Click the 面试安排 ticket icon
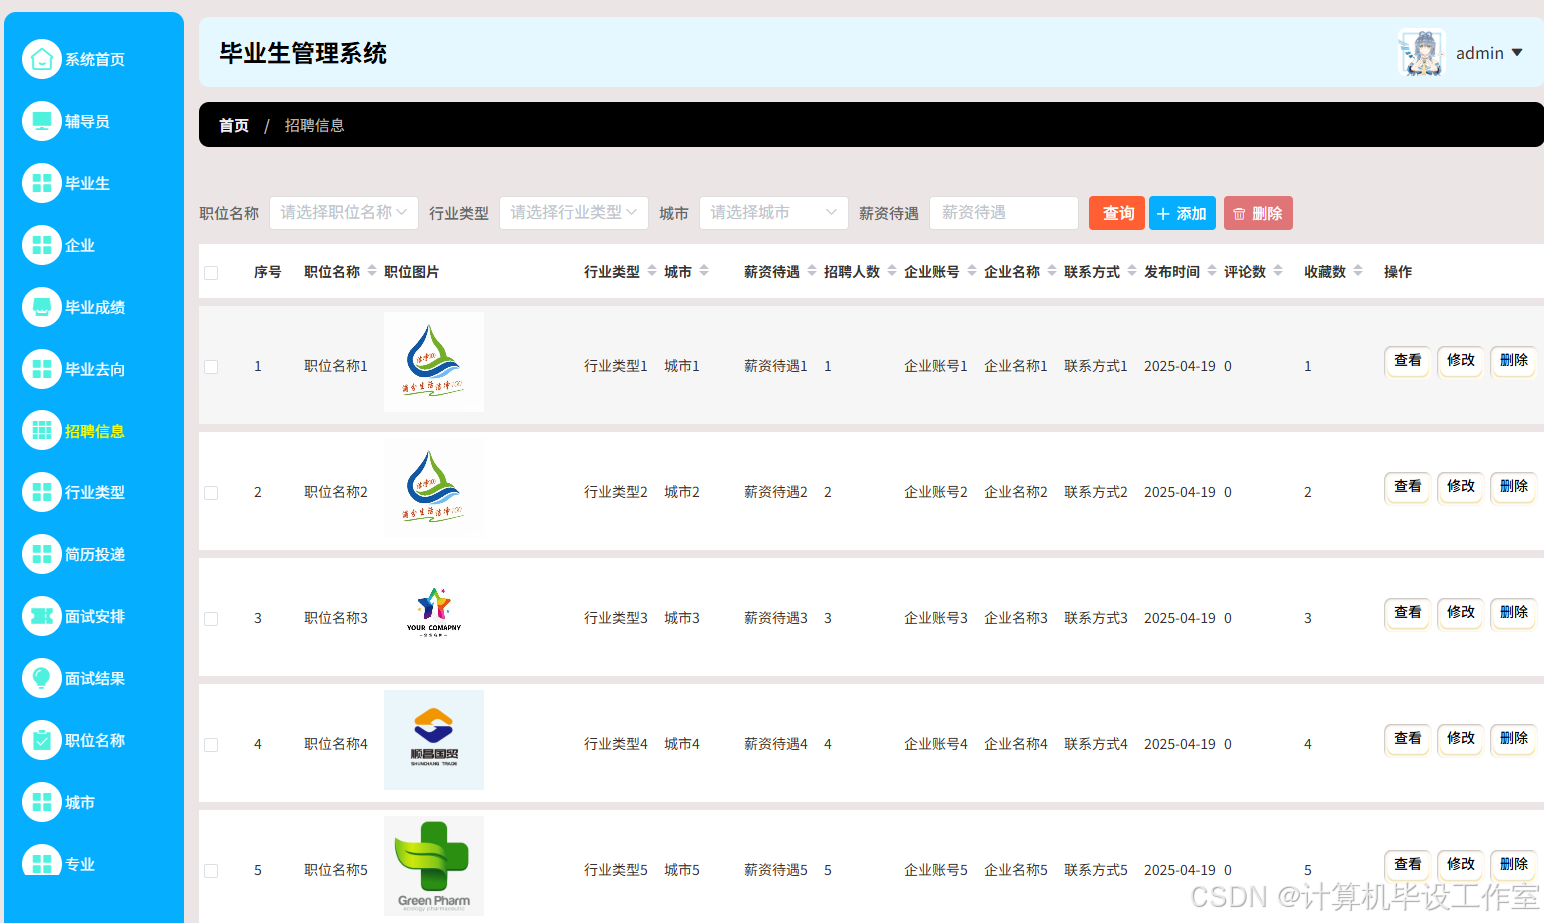This screenshot has height=923, width=1544. point(42,616)
